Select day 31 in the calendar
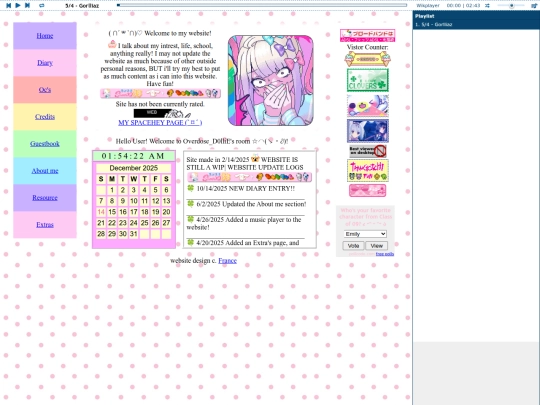540x405 pixels. (x=134, y=234)
